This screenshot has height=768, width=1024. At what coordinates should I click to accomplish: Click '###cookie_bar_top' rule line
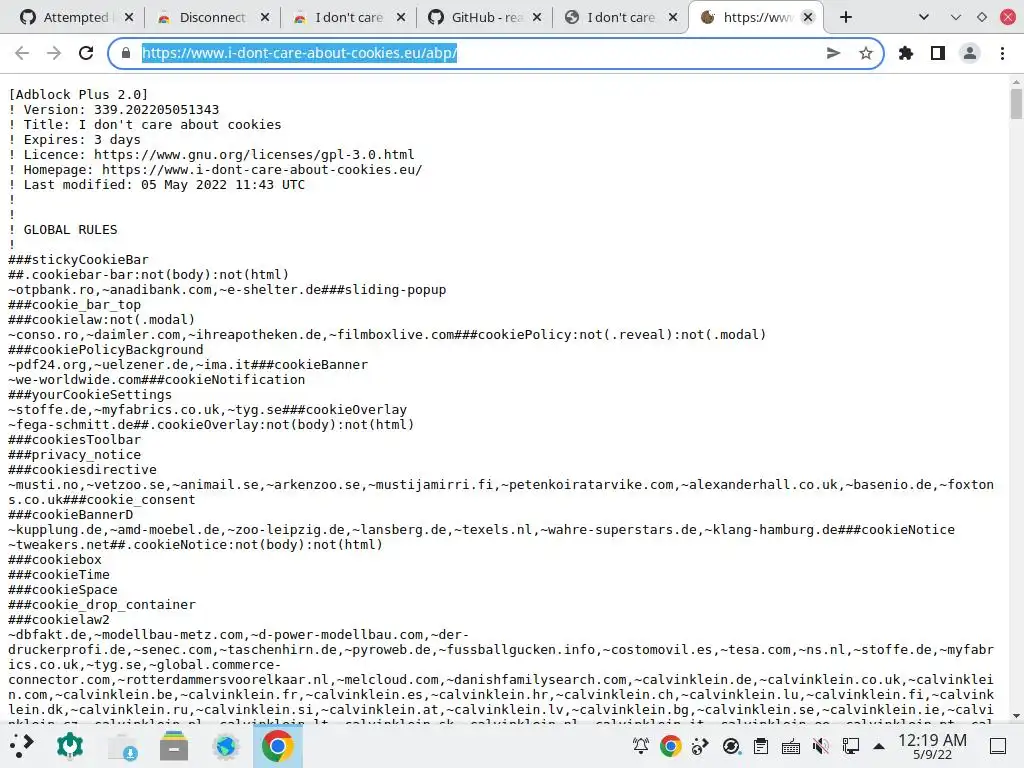click(74, 305)
